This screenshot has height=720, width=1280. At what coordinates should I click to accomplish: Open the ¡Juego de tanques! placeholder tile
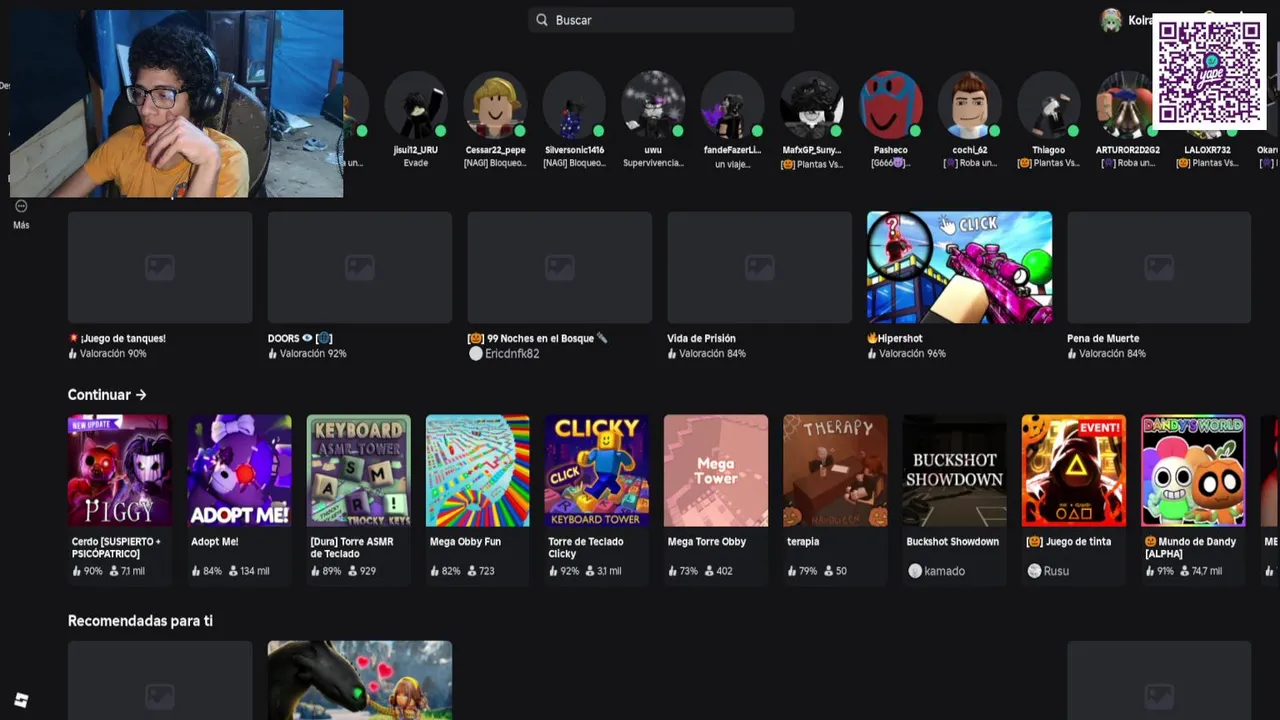(160, 267)
